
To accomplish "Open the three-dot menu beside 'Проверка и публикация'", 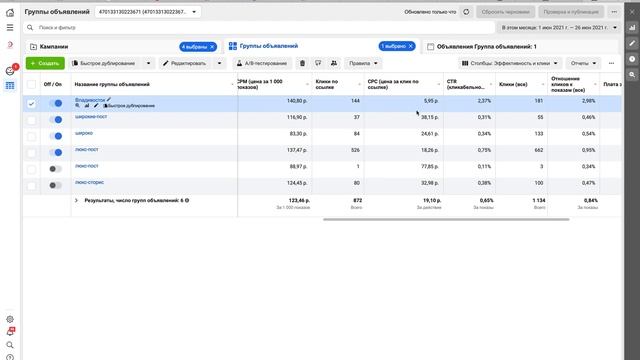I will click(614, 12).
